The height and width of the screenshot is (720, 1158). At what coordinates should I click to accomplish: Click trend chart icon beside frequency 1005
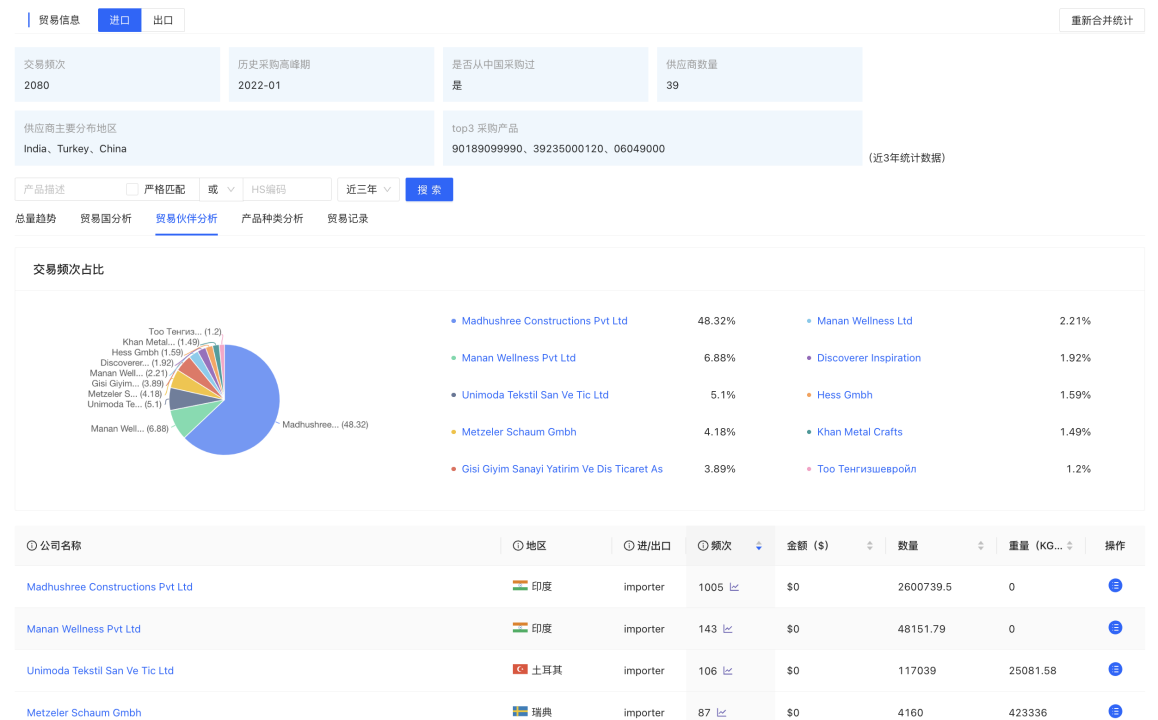734,587
